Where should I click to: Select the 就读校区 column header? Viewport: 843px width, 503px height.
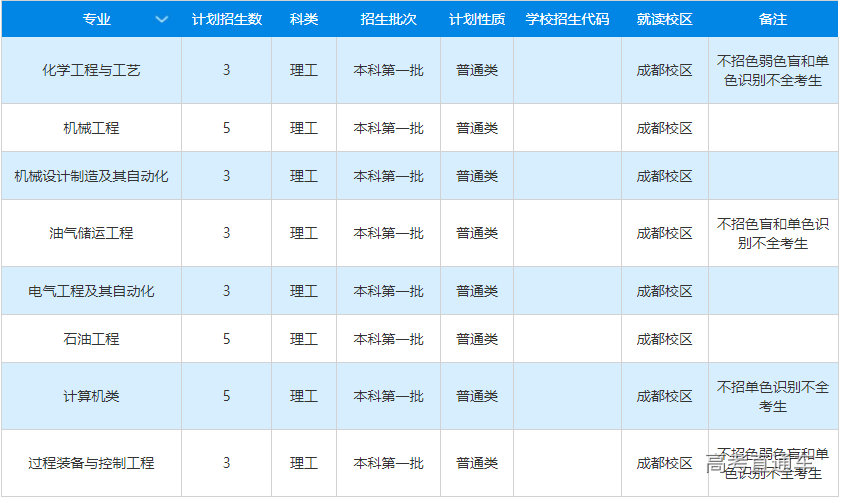pyautogui.click(x=664, y=20)
